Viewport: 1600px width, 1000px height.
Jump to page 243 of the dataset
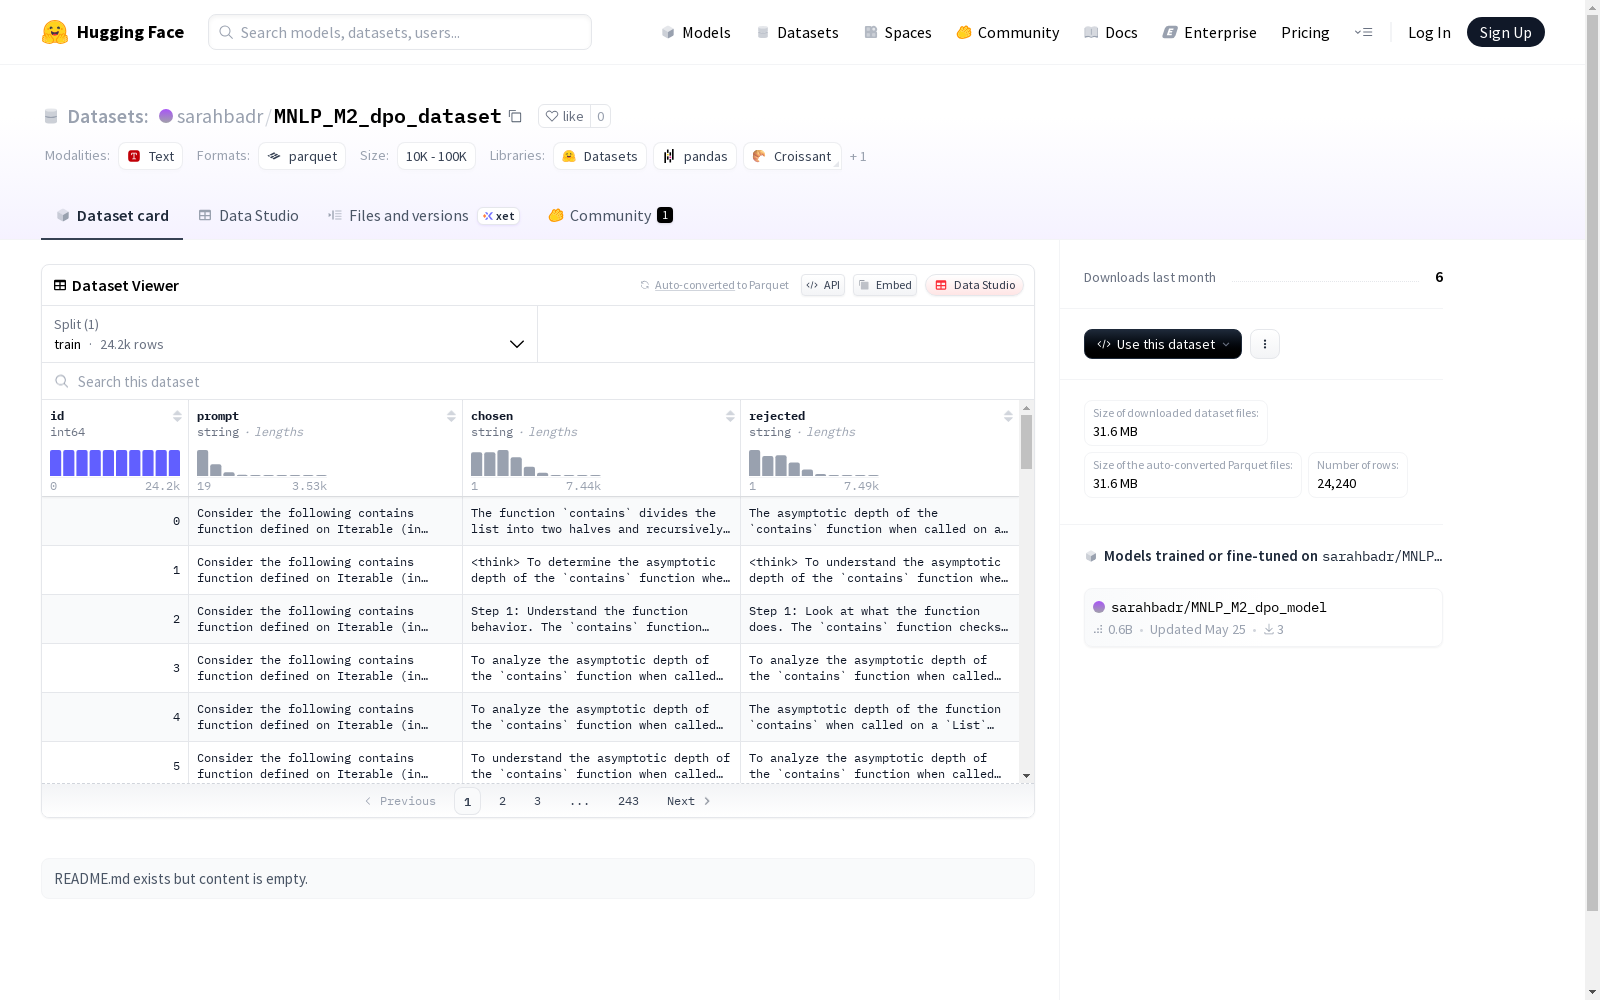[x=628, y=801]
